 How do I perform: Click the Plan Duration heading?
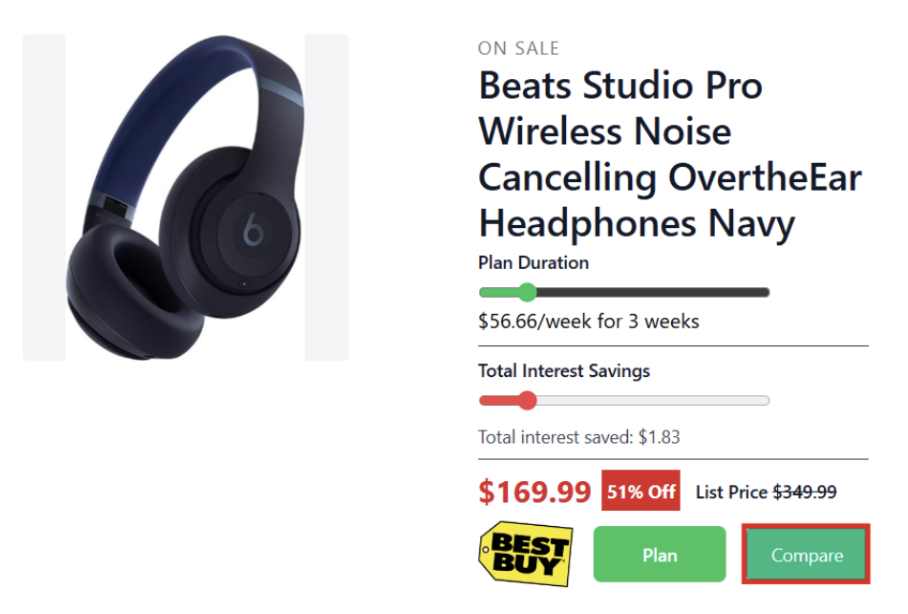[532, 263]
